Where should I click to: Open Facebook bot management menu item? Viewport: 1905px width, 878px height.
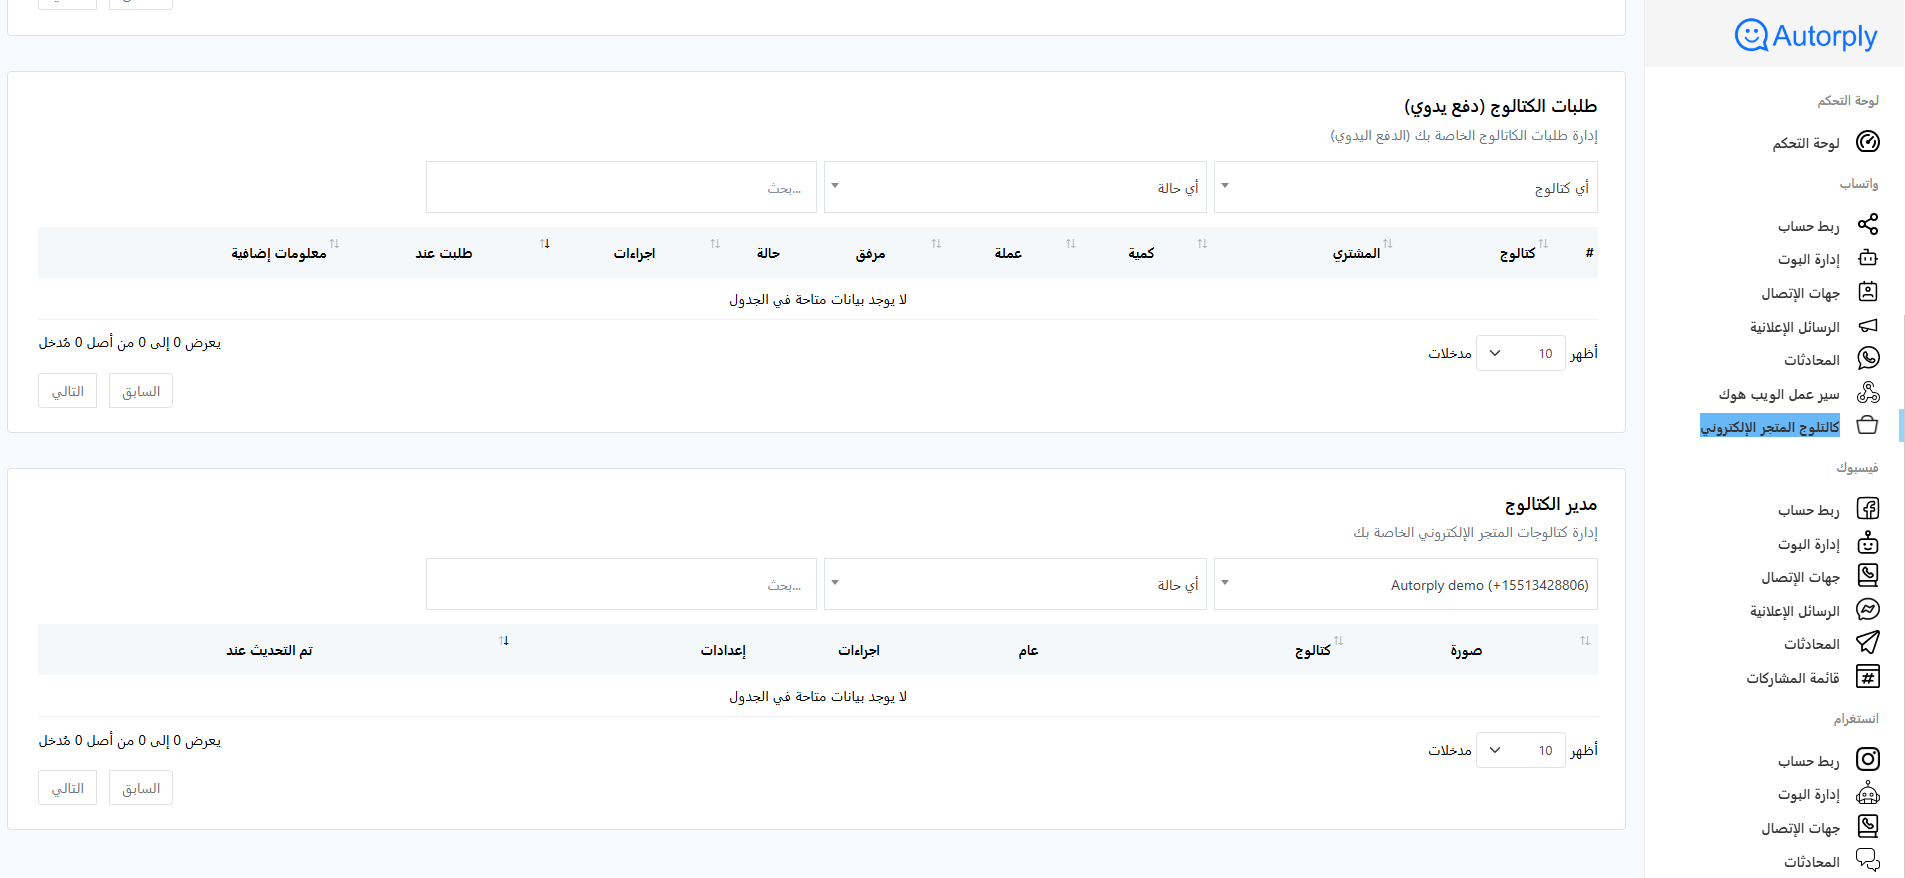coord(1808,544)
